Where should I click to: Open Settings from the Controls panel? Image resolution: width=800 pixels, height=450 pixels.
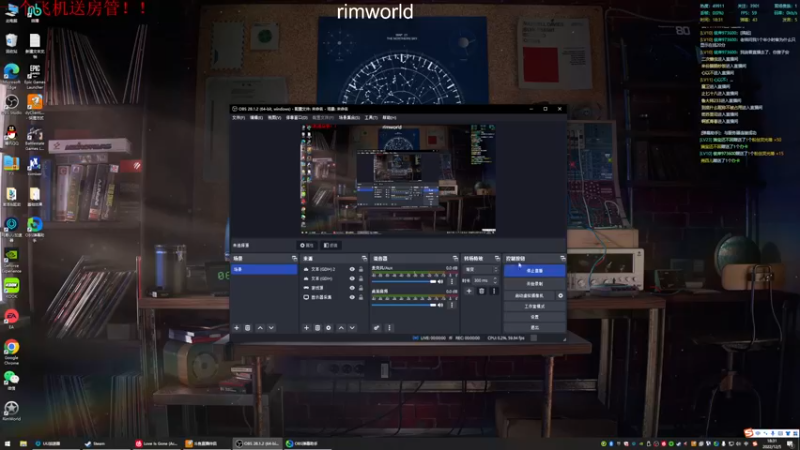coord(534,317)
